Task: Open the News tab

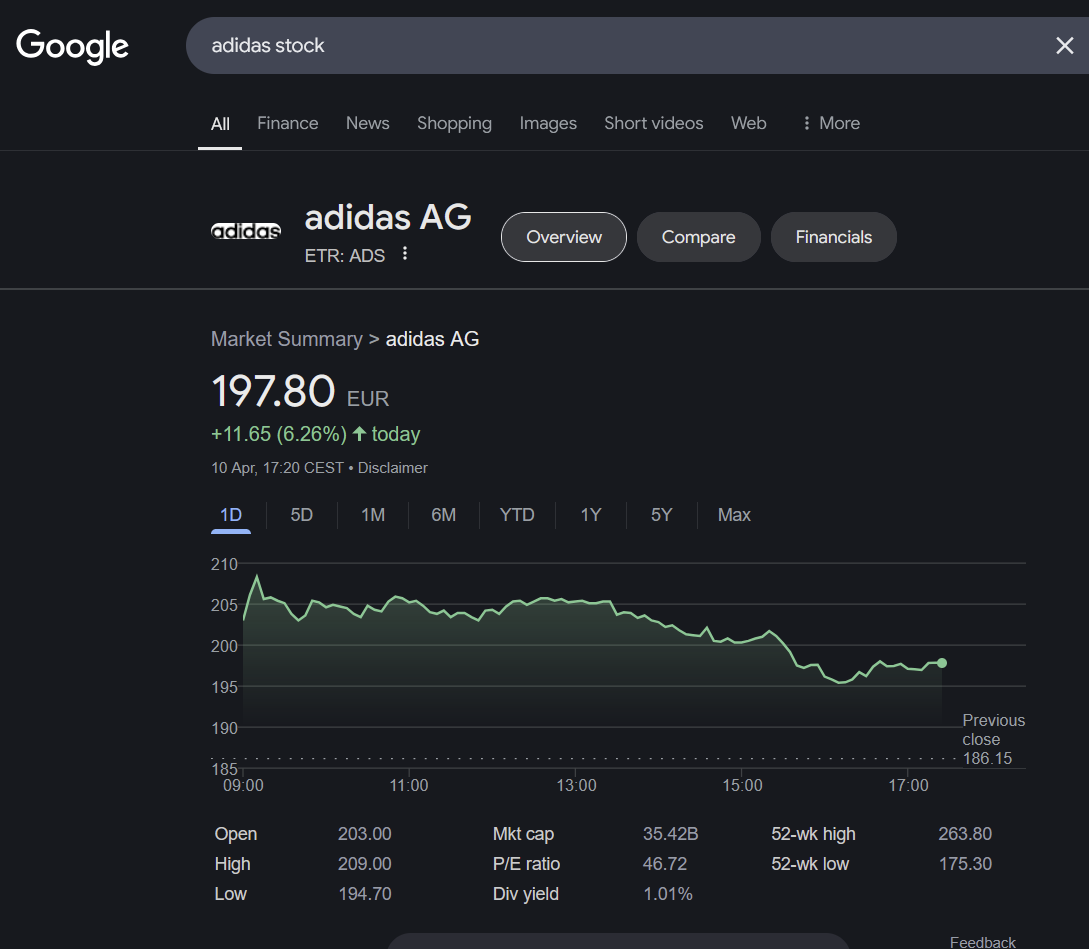Action: 367,123
